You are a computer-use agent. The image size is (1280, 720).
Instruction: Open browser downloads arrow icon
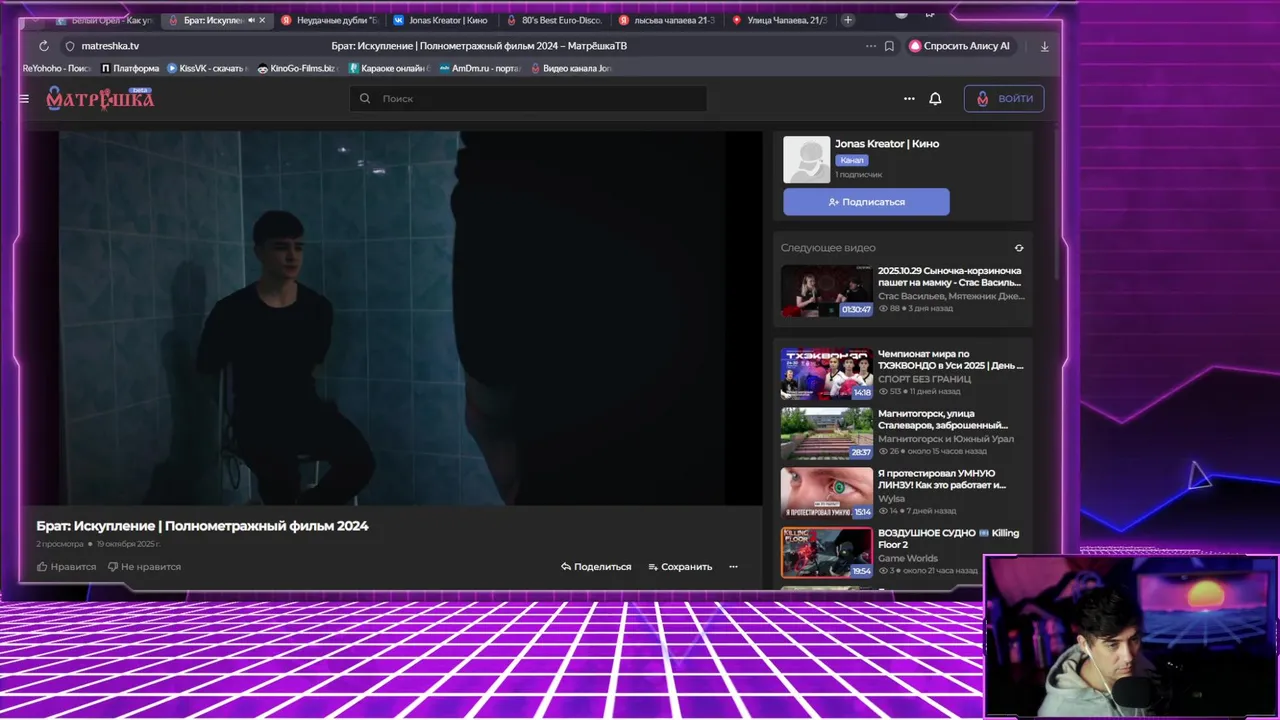click(x=1045, y=46)
